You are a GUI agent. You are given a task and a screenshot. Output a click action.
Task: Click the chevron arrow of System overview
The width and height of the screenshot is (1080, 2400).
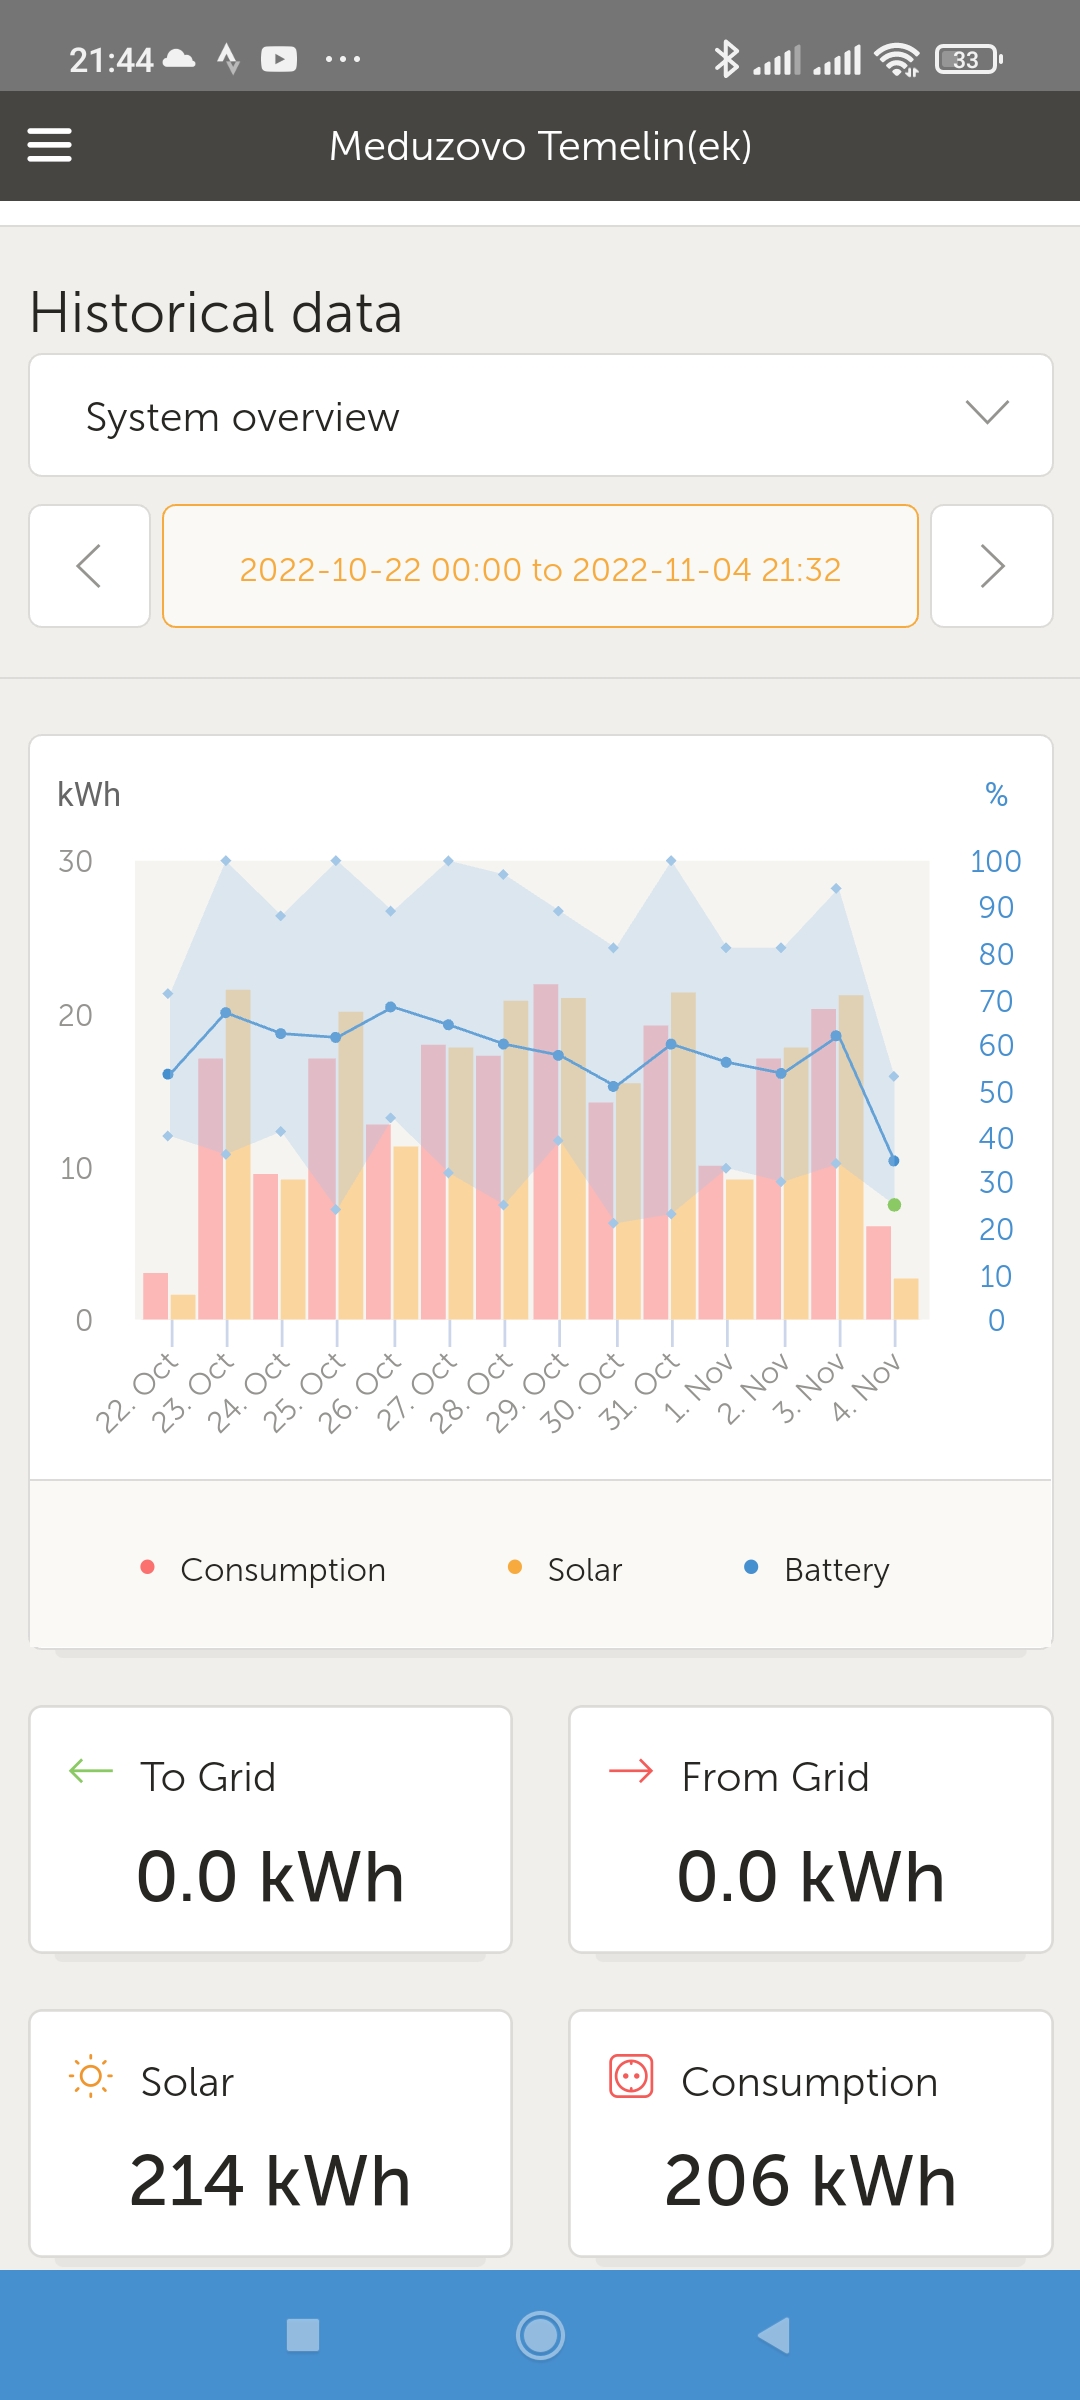pyautogui.click(x=987, y=412)
